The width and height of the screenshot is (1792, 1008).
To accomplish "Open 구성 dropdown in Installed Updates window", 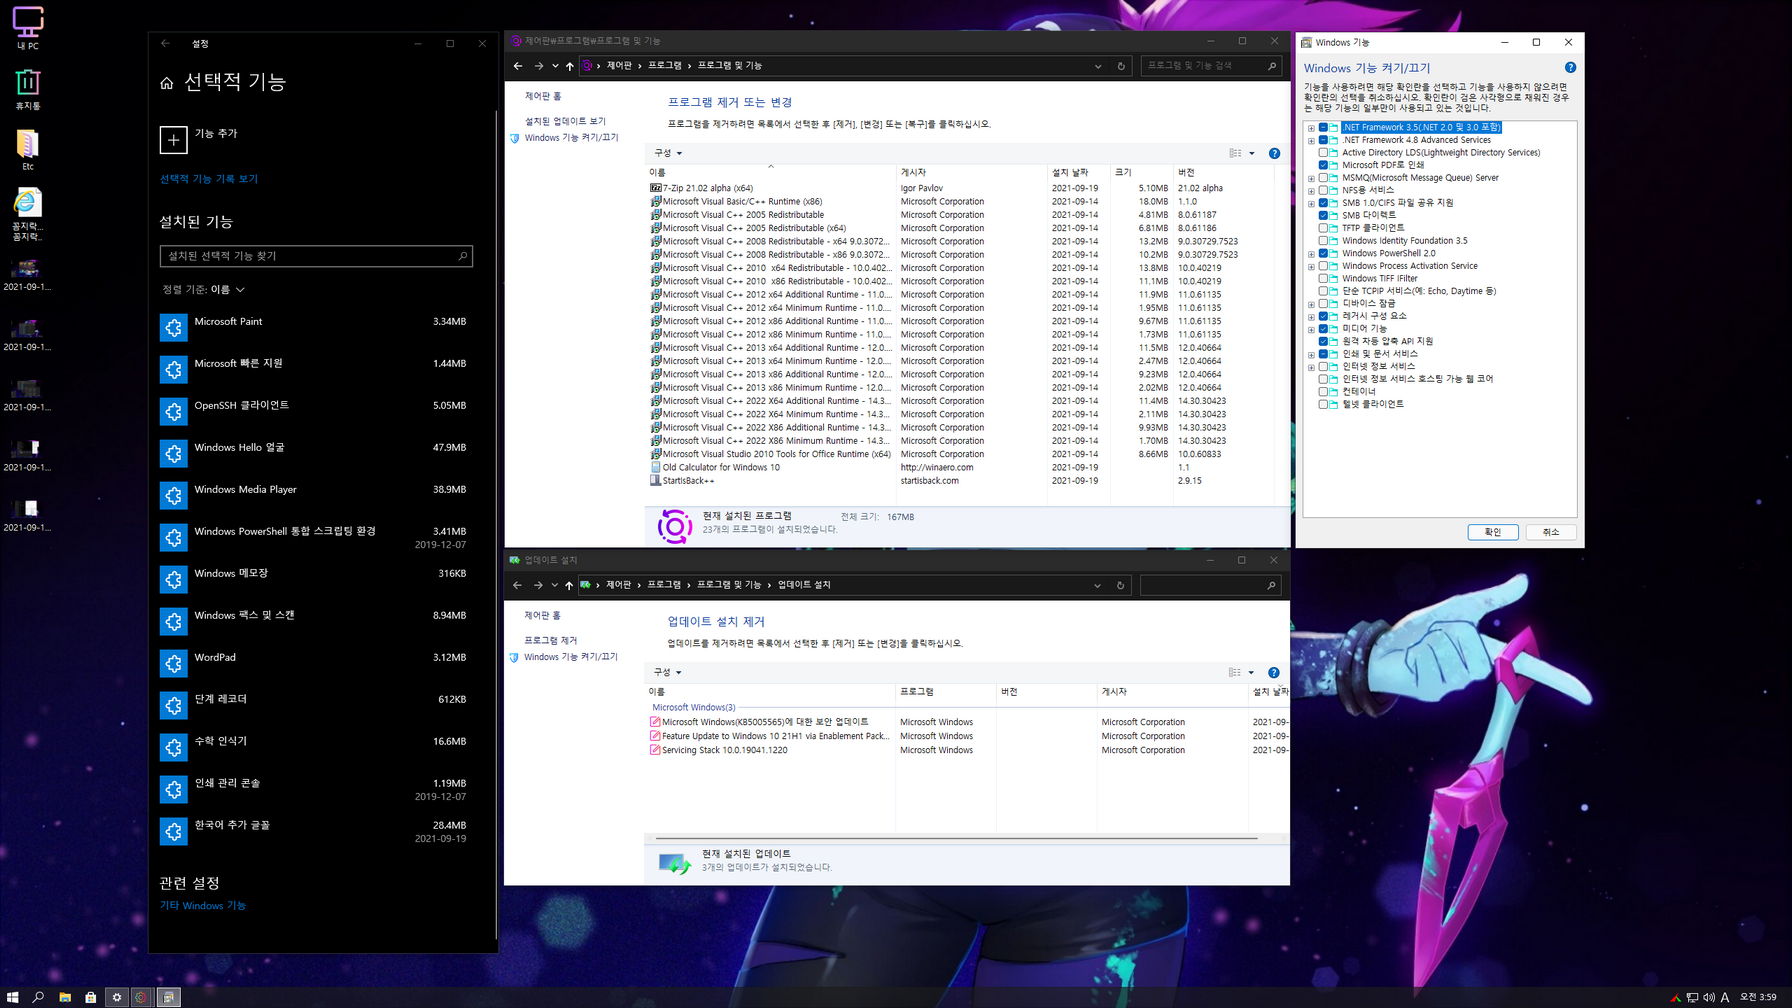I will pyautogui.click(x=667, y=672).
